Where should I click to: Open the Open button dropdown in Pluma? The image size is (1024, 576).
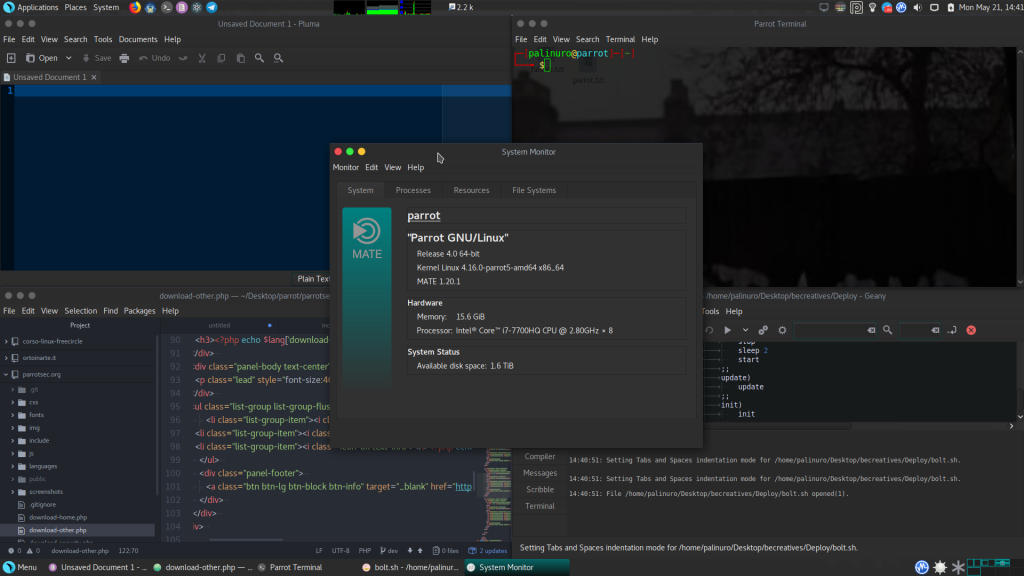point(68,57)
